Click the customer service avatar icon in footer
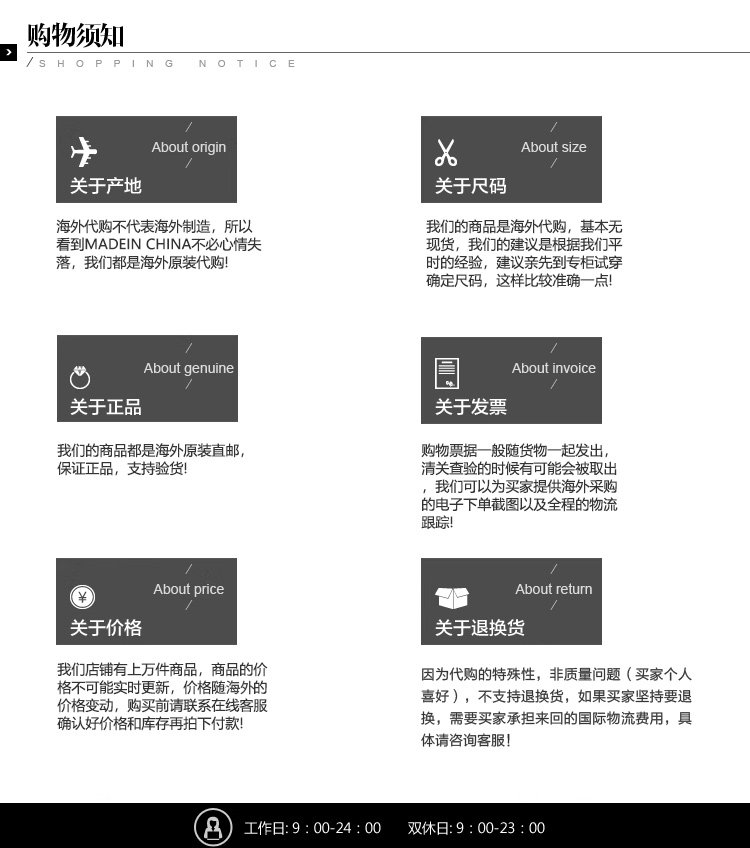This screenshot has height=848, width=750. pyautogui.click(x=213, y=827)
